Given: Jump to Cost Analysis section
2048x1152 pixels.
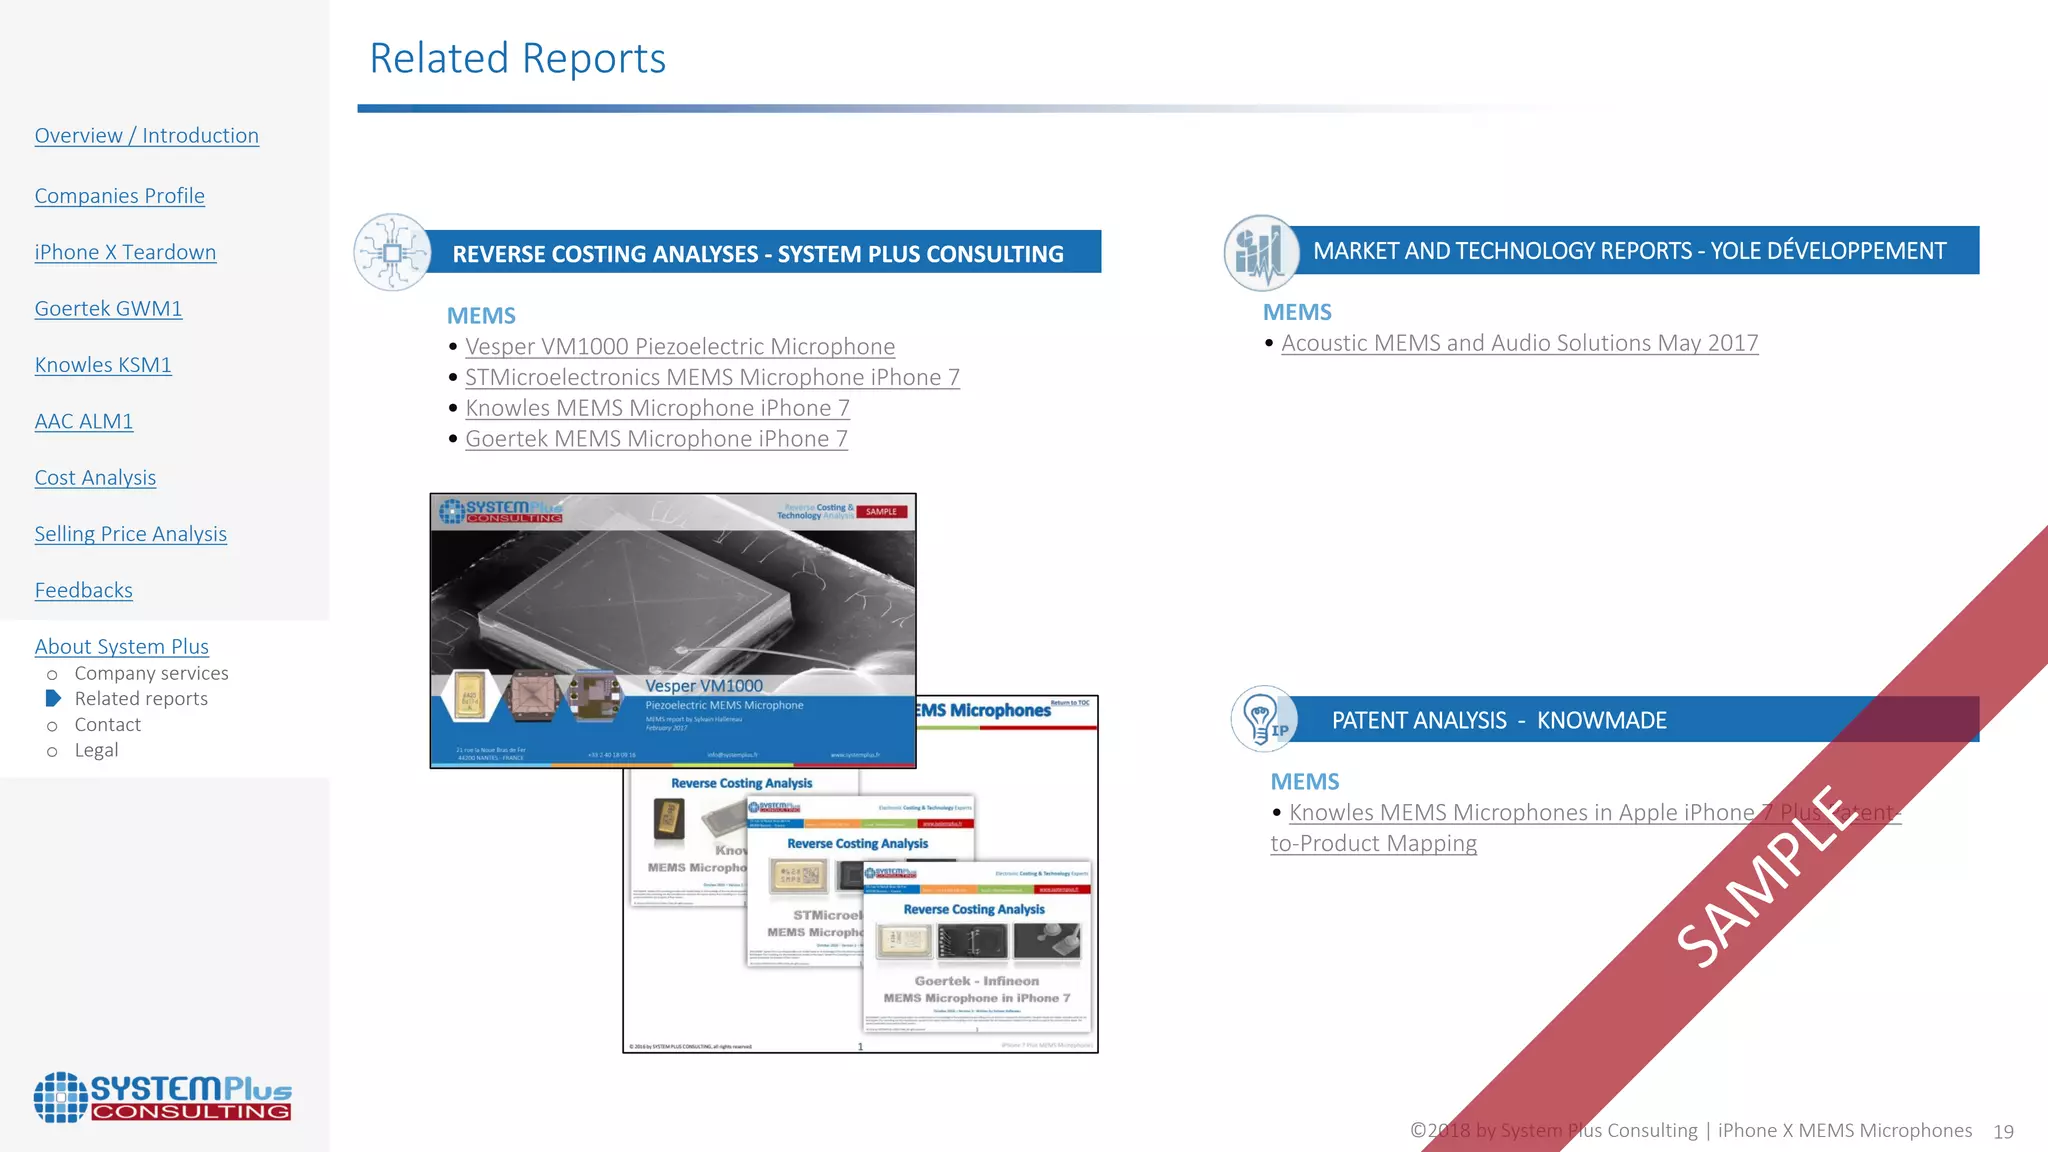Looking at the screenshot, I should (x=95, y=478).
